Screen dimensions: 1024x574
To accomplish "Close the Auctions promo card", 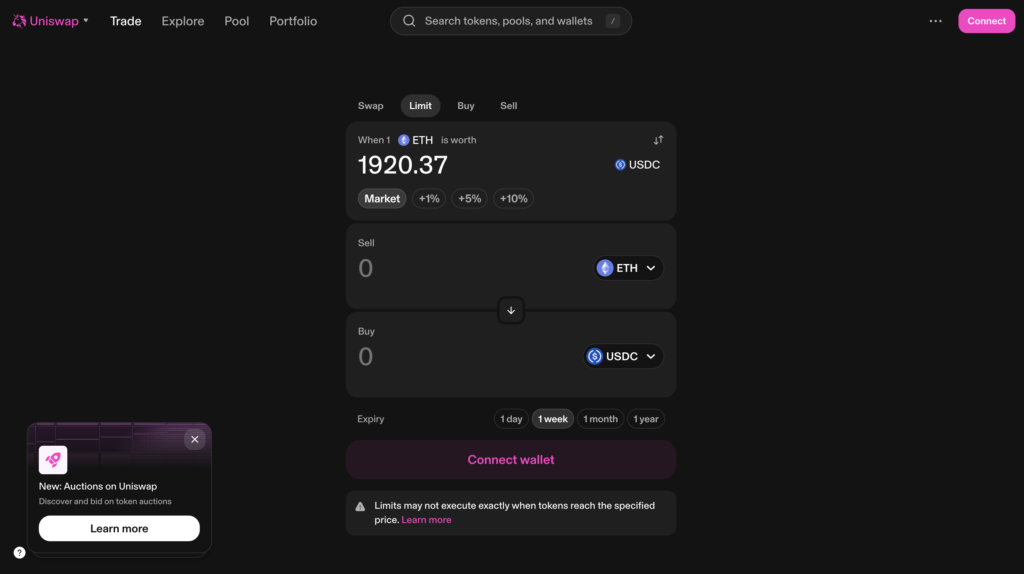I will pos(194,439).
